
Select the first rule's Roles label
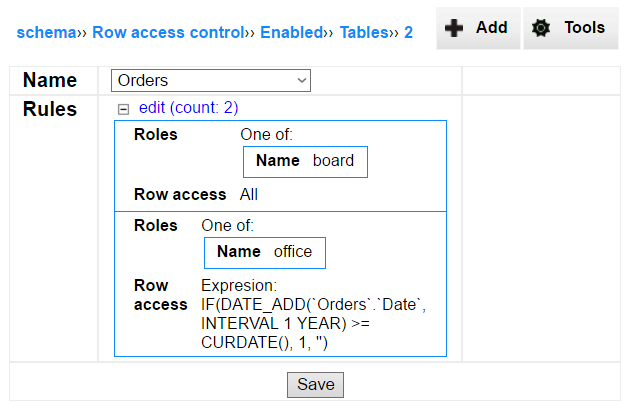point(156,134)
